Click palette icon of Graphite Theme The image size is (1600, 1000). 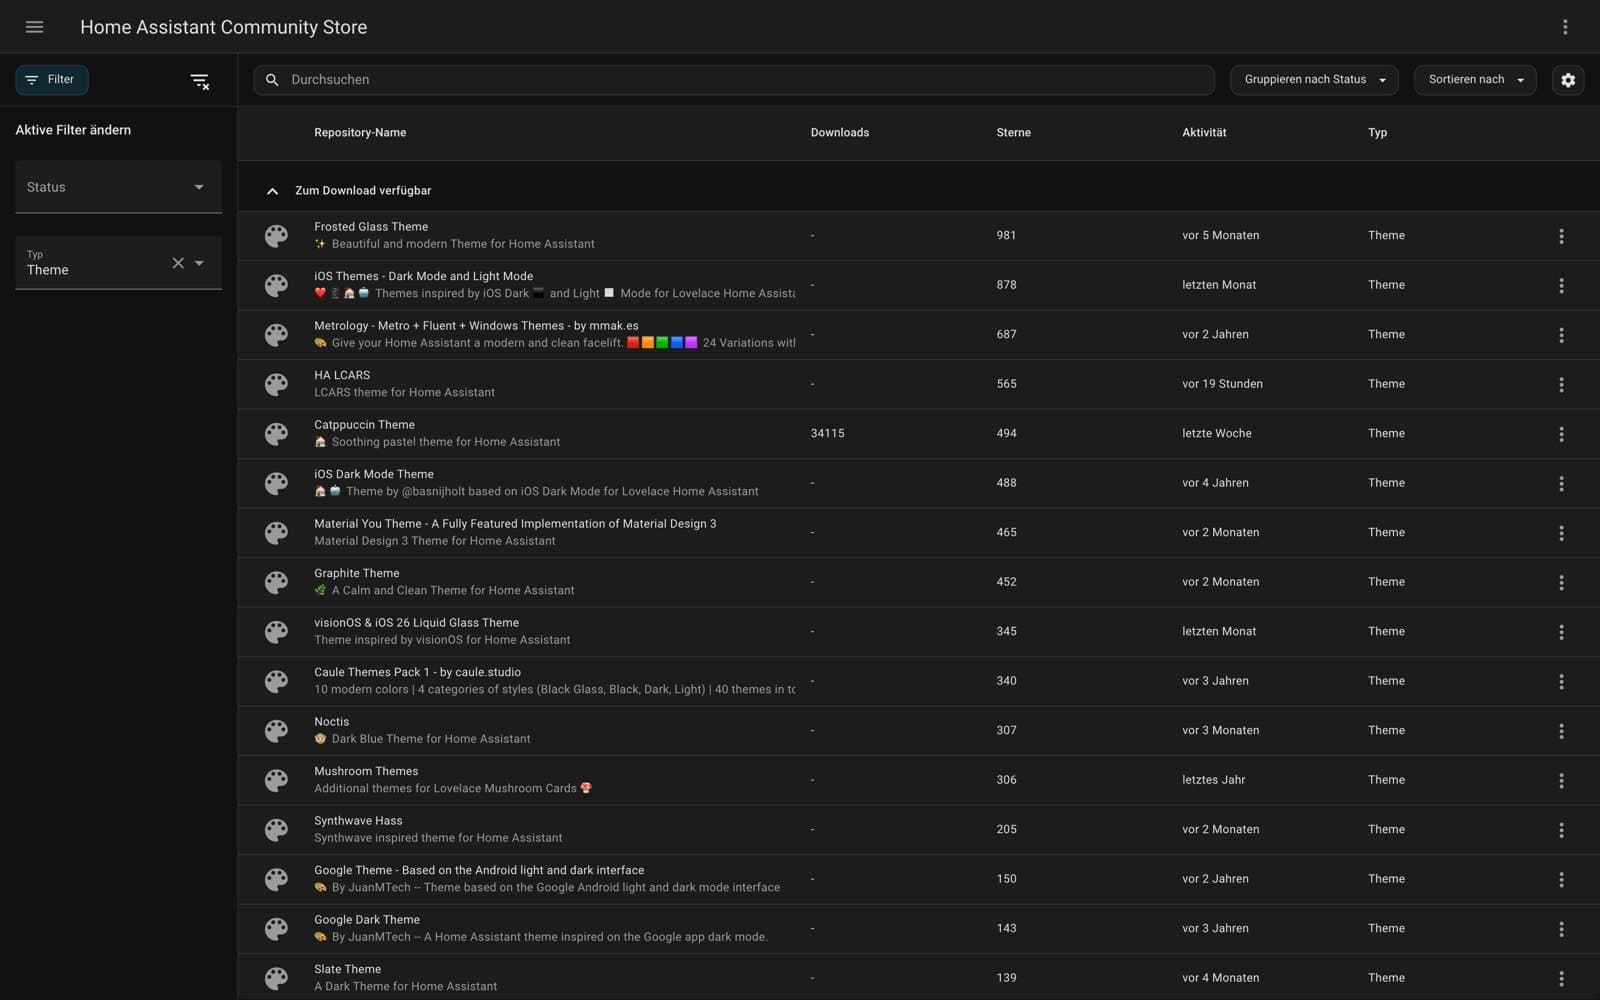point(276,582)
